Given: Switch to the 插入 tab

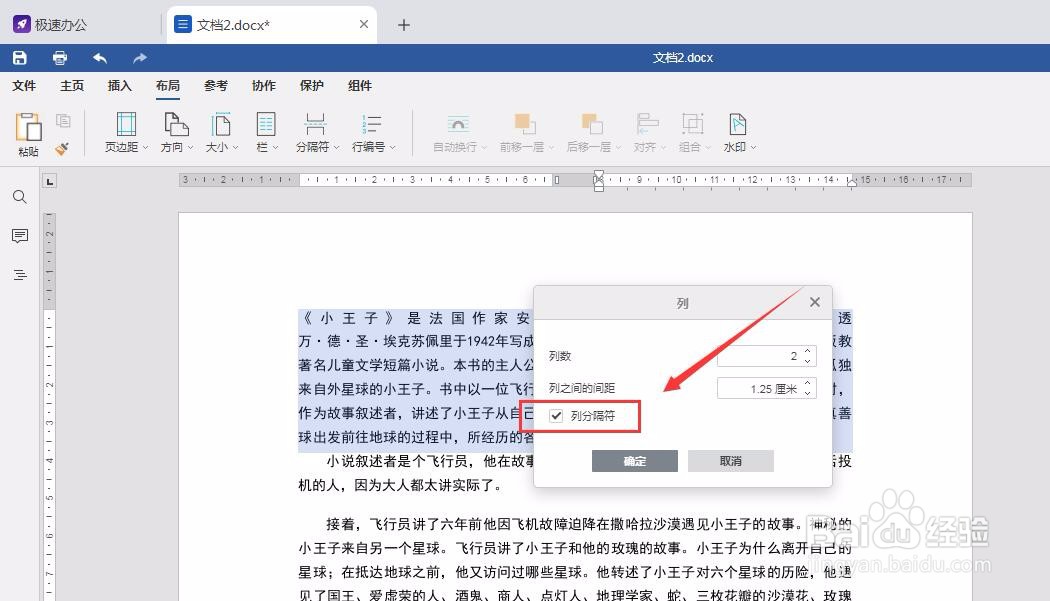Looking at the screenshot, I should [120, 86].
